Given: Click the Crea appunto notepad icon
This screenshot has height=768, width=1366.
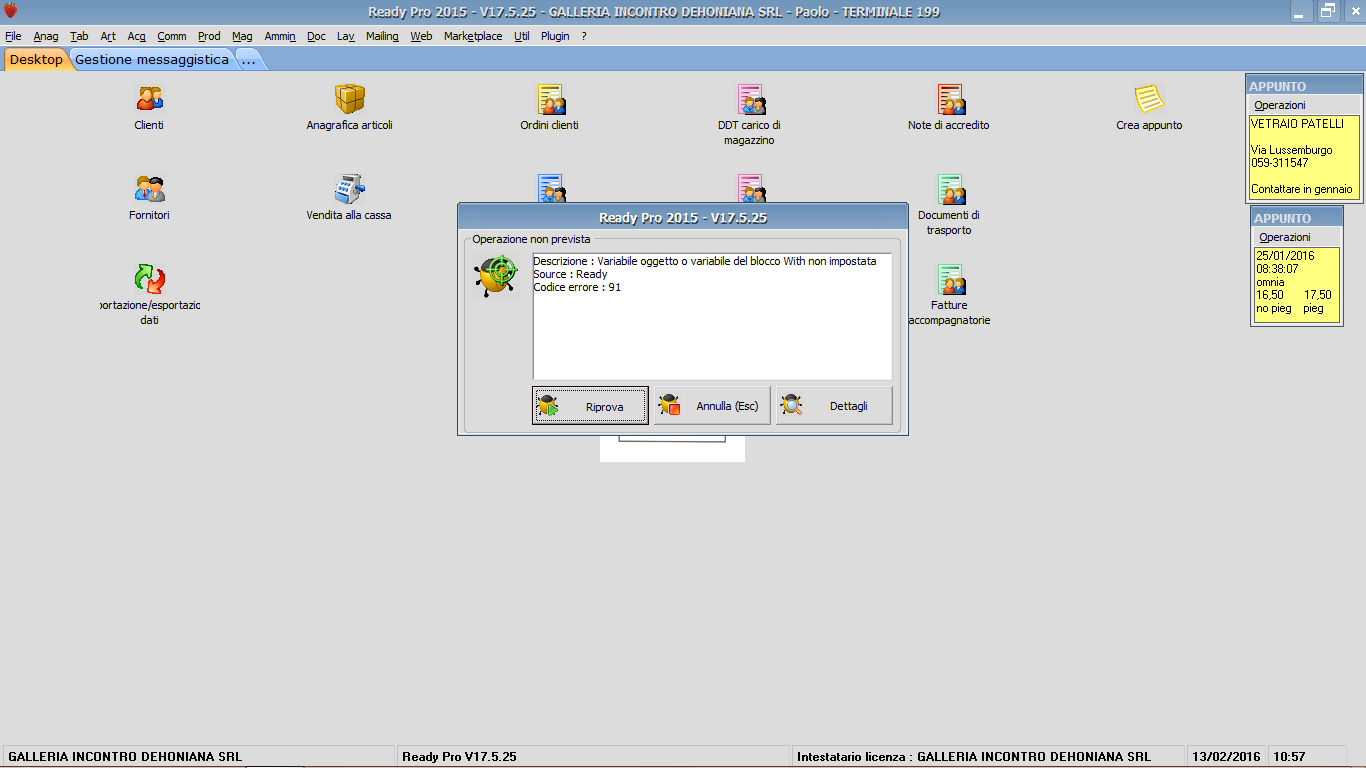Looking at the screenshot, I should pyautogui.click(x=1149, y=99).
